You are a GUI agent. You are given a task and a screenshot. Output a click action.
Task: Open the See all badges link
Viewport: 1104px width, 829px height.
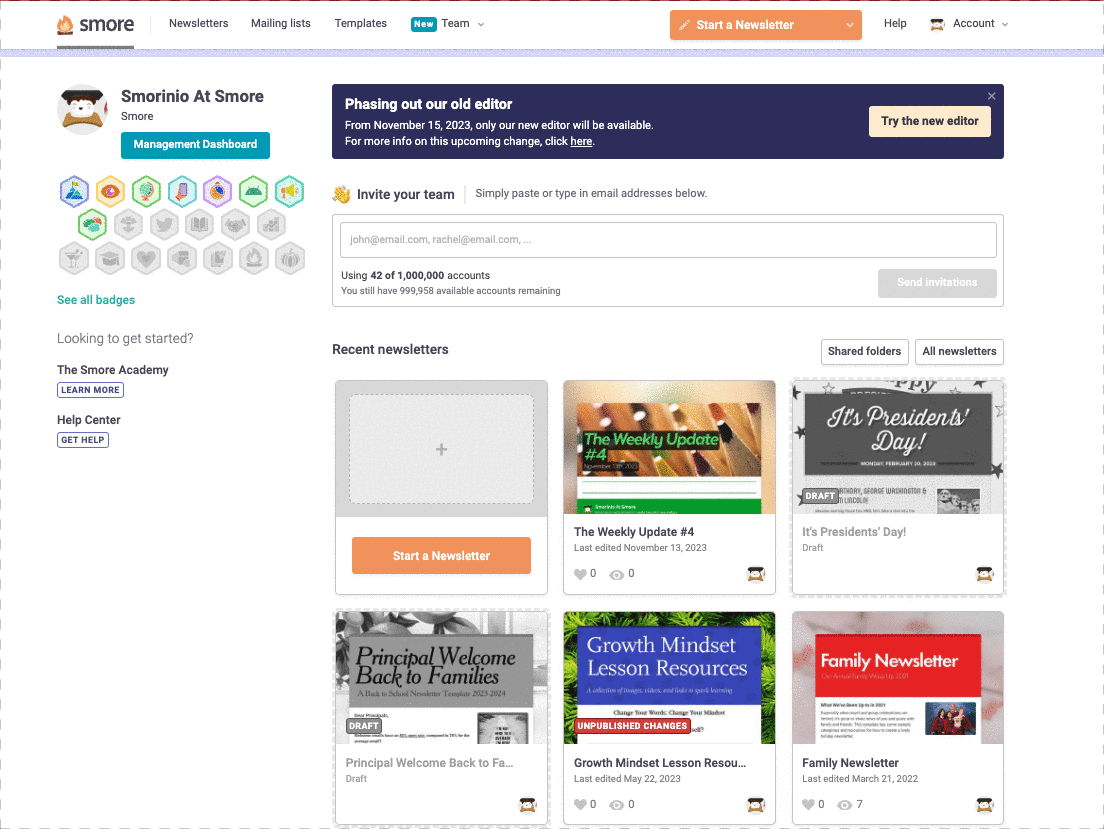pyautogui.click(x=96, y=300)
